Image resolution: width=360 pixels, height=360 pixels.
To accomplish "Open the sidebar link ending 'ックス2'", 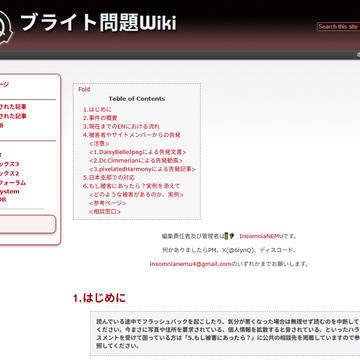I will [9, 173].
